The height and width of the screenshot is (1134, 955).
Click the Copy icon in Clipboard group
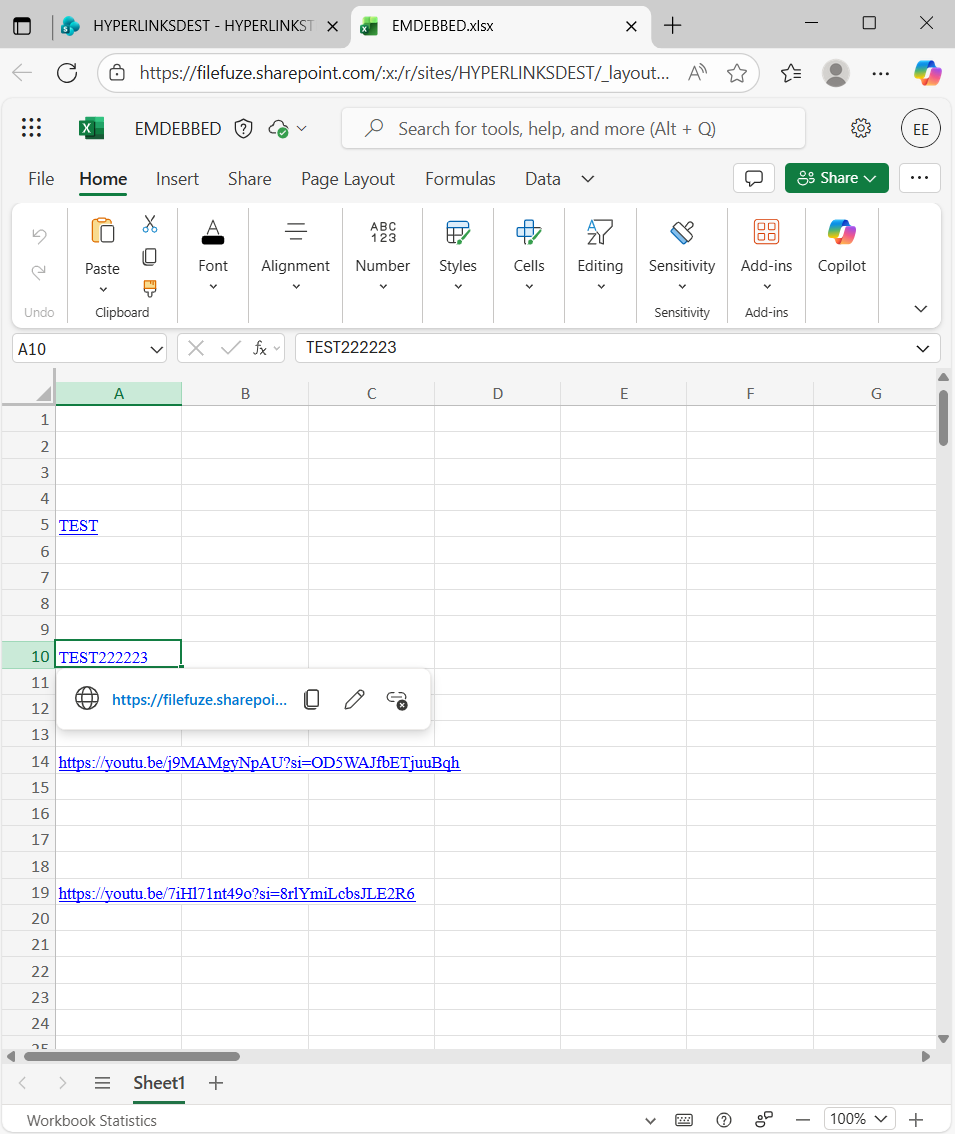(x=151, y=257)
